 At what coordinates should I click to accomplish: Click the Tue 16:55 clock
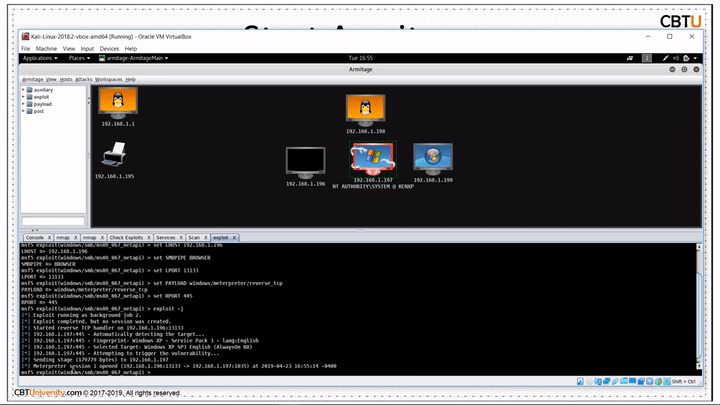point(360,58)
